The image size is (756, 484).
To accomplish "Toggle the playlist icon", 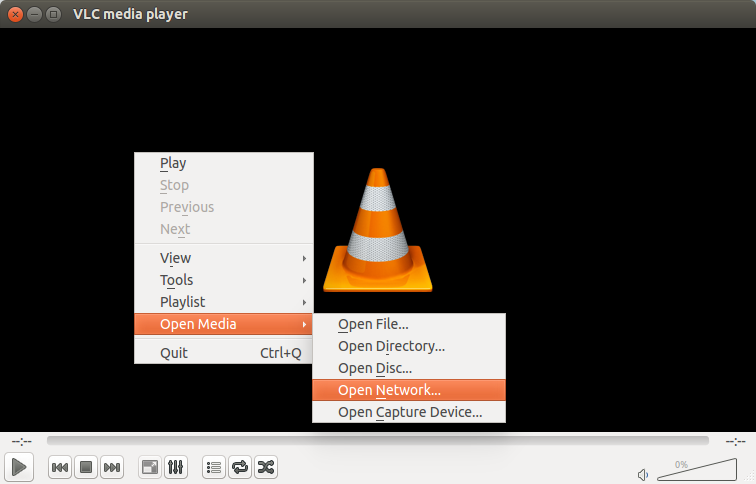I will [214, 467].
